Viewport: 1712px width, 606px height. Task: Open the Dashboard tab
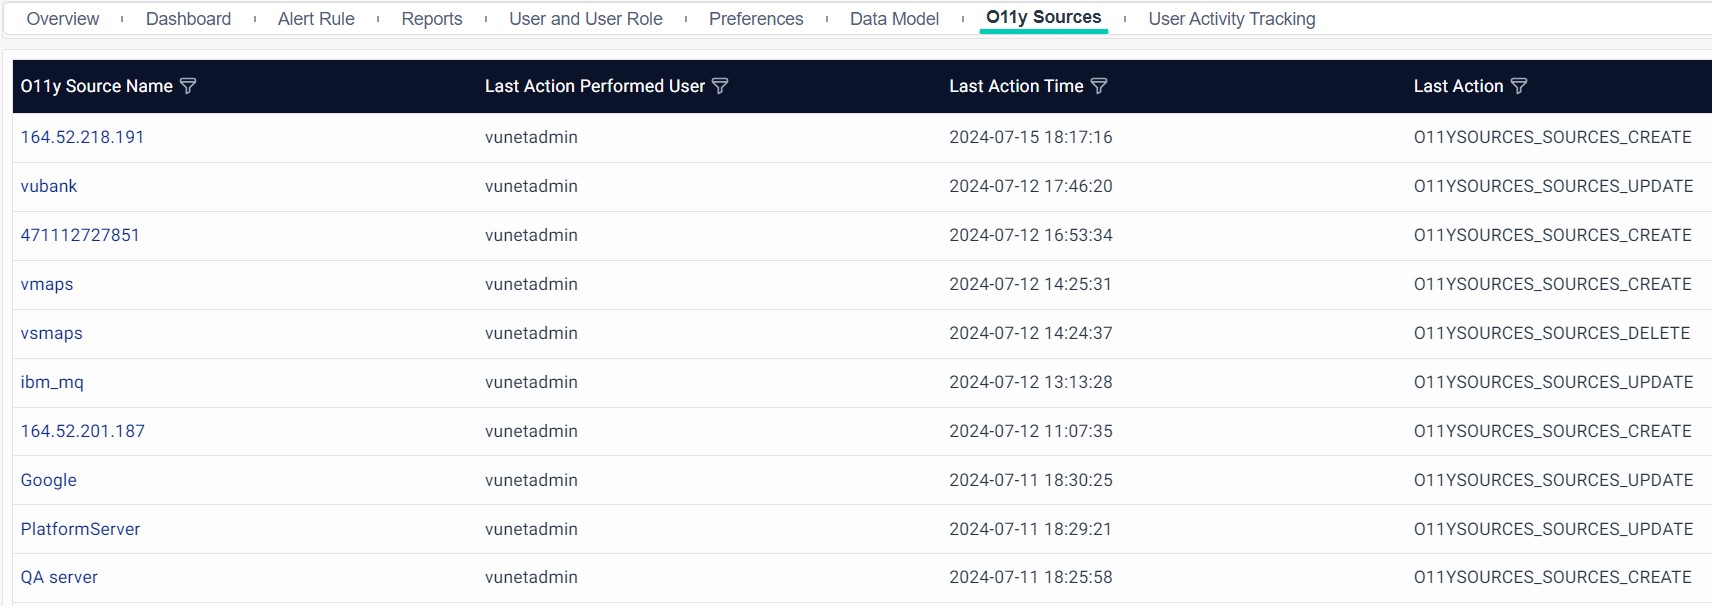point(188,19)
